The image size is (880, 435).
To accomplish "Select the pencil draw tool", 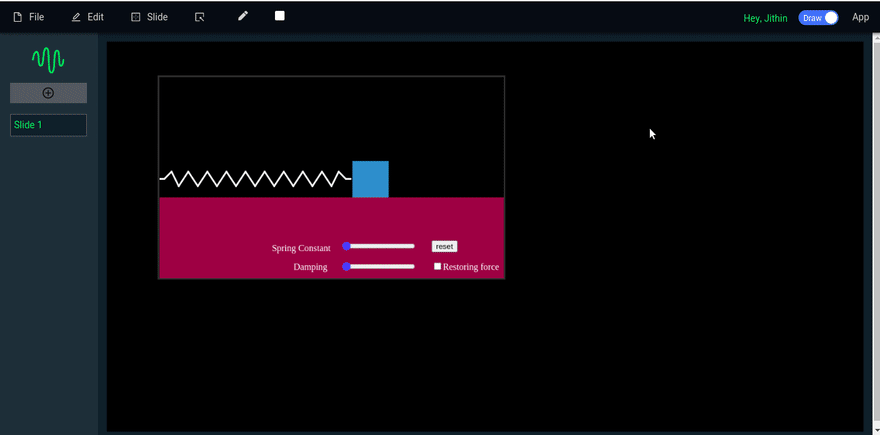I will 242,16.
